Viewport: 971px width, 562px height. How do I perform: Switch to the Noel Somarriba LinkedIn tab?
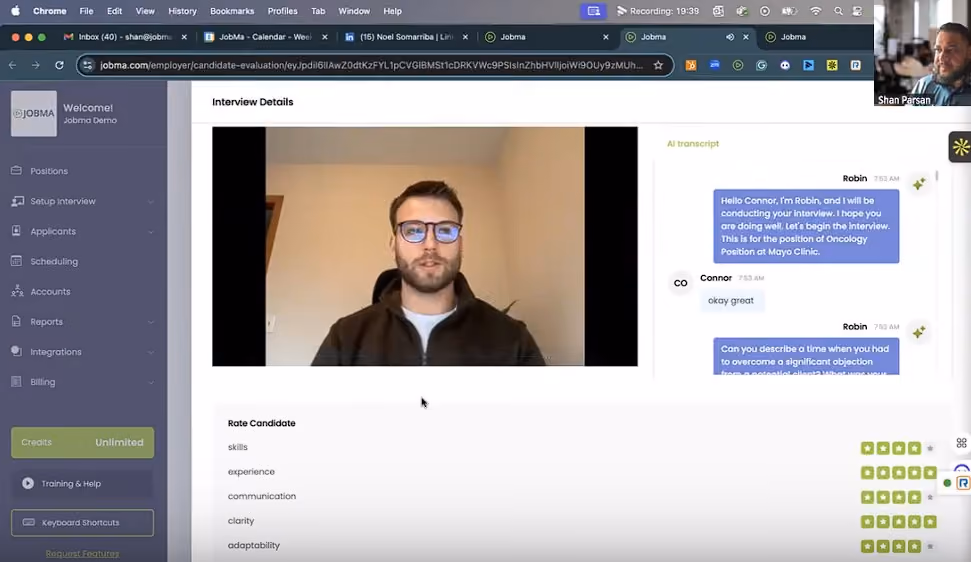[x=406, y=37]
